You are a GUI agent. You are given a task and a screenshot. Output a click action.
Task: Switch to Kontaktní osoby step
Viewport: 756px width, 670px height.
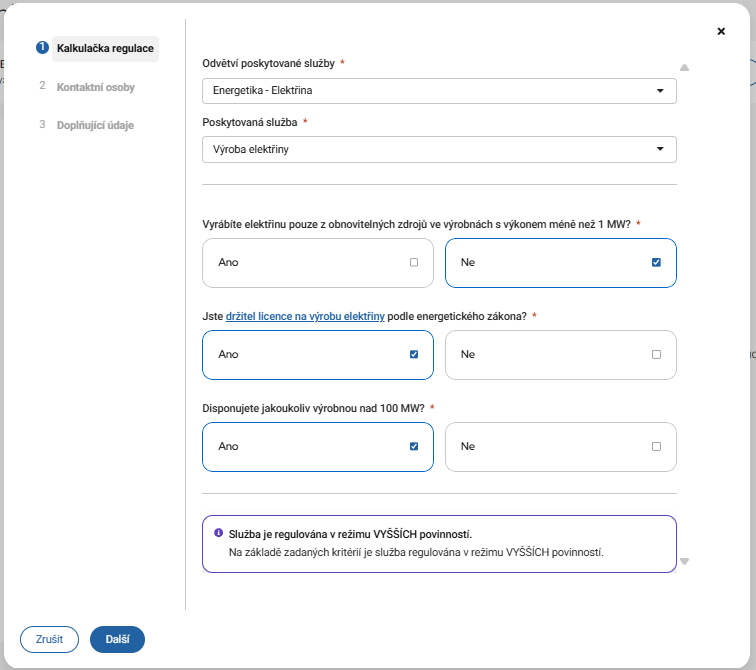(96, 87)
